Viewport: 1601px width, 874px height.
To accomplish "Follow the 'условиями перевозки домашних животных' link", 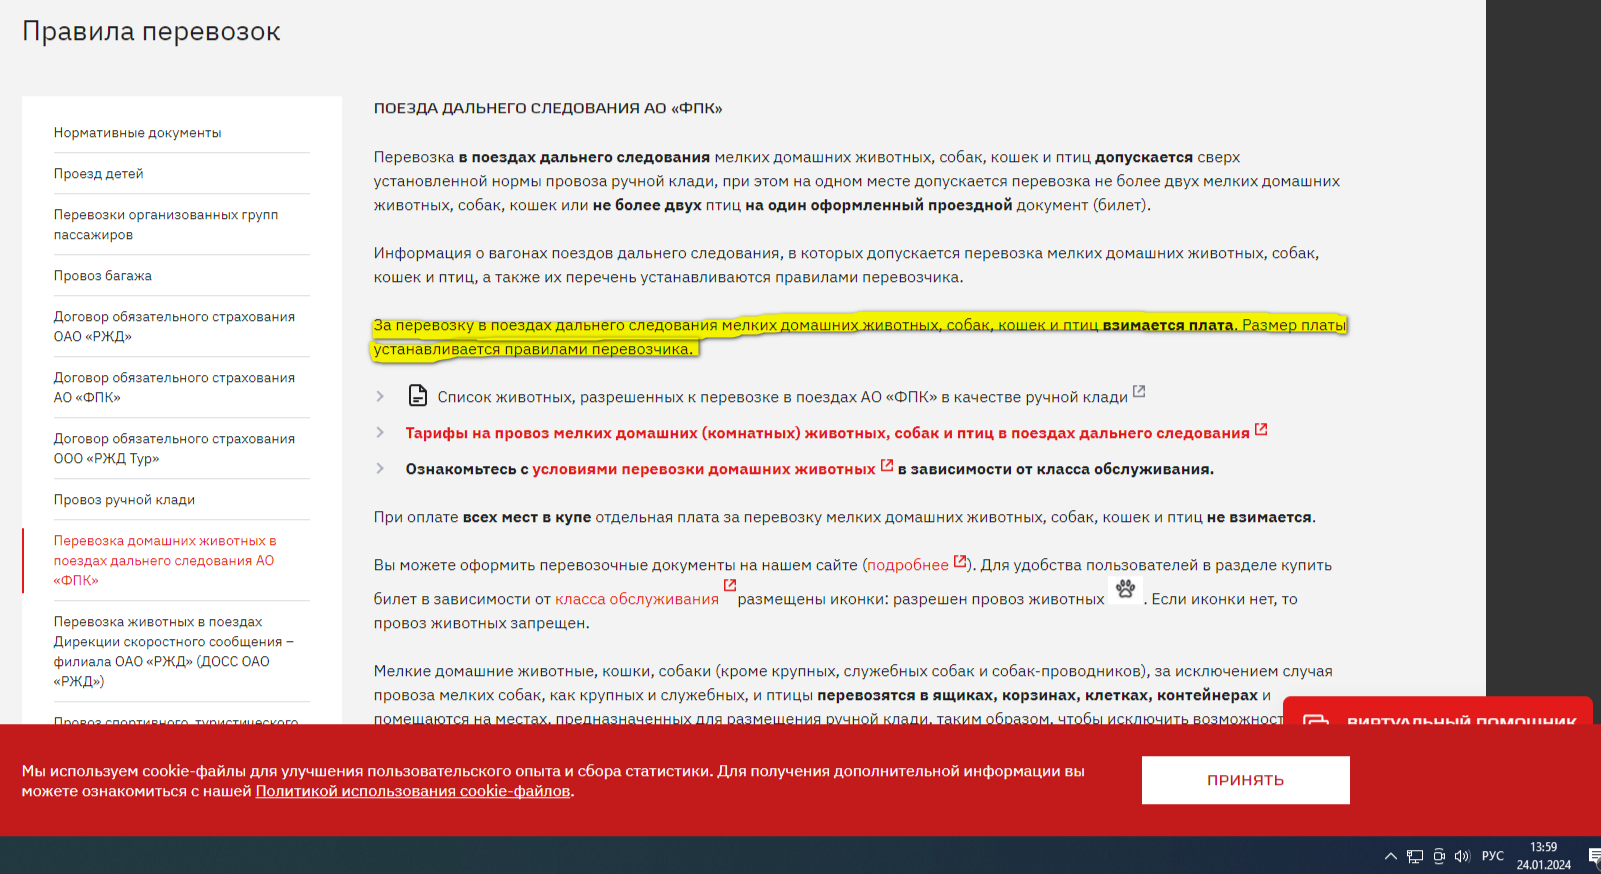I will point(704,469).
